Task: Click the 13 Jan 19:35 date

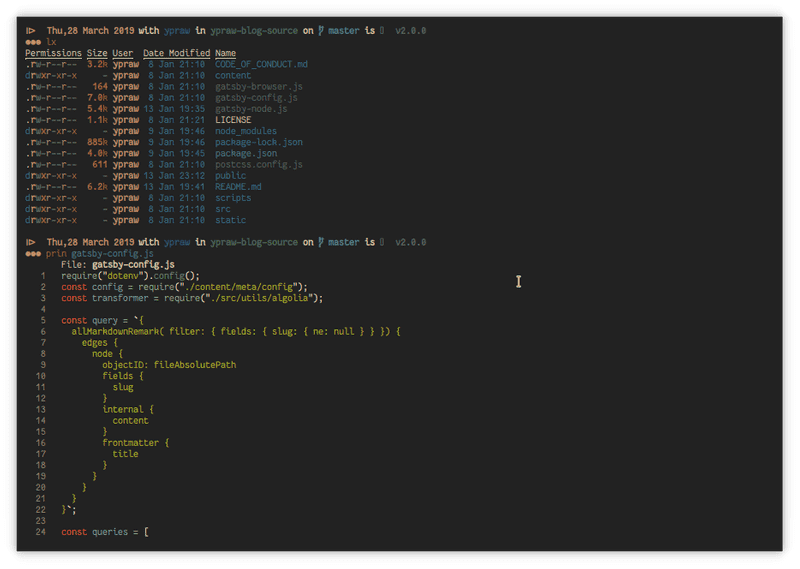Action: (174, 109)
